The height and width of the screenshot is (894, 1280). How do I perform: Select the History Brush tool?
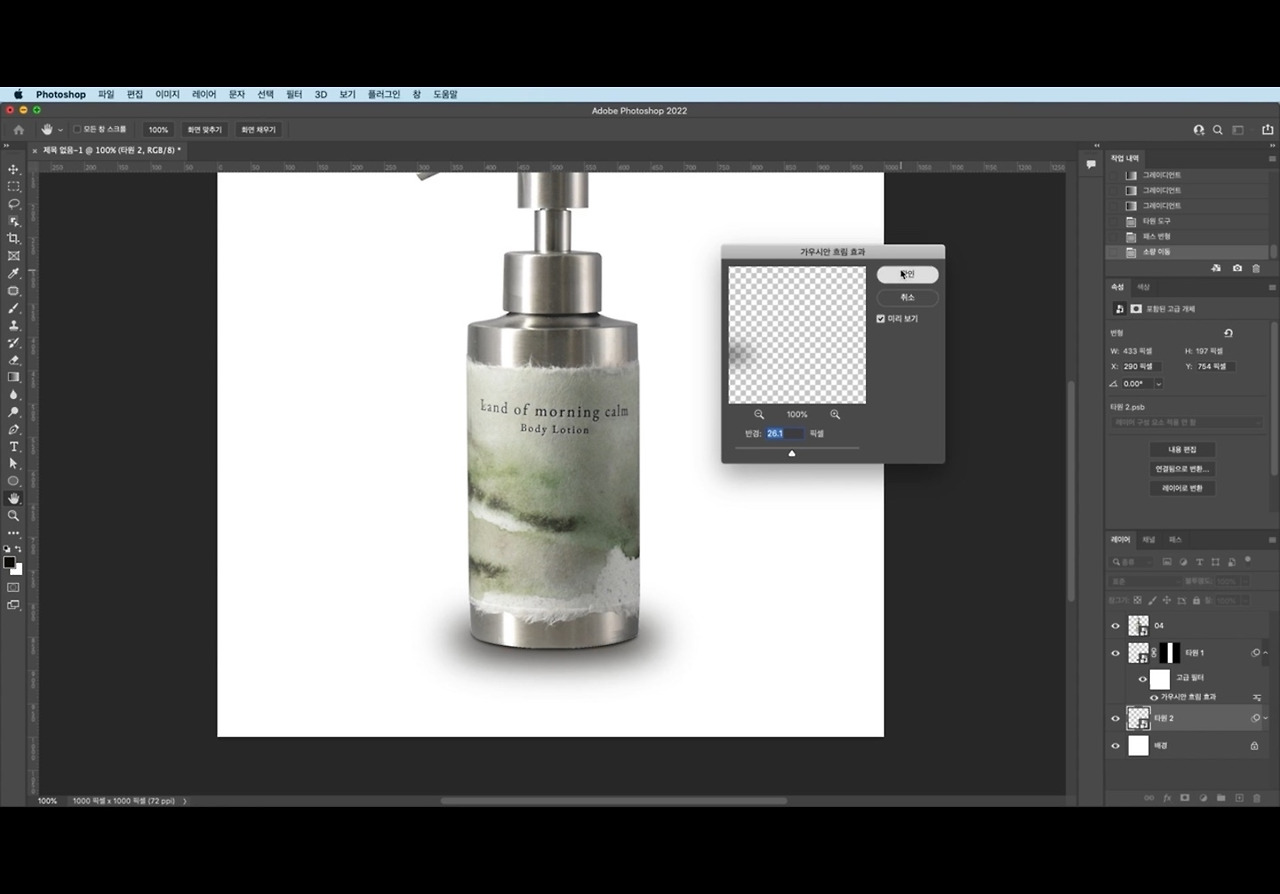tap(14, 343)
